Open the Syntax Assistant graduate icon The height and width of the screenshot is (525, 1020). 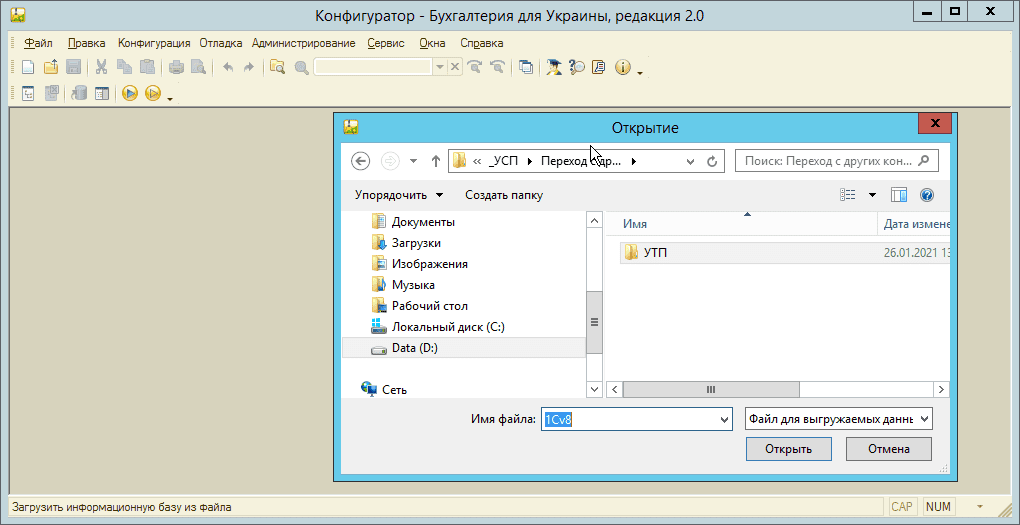(x=554, y=67)
